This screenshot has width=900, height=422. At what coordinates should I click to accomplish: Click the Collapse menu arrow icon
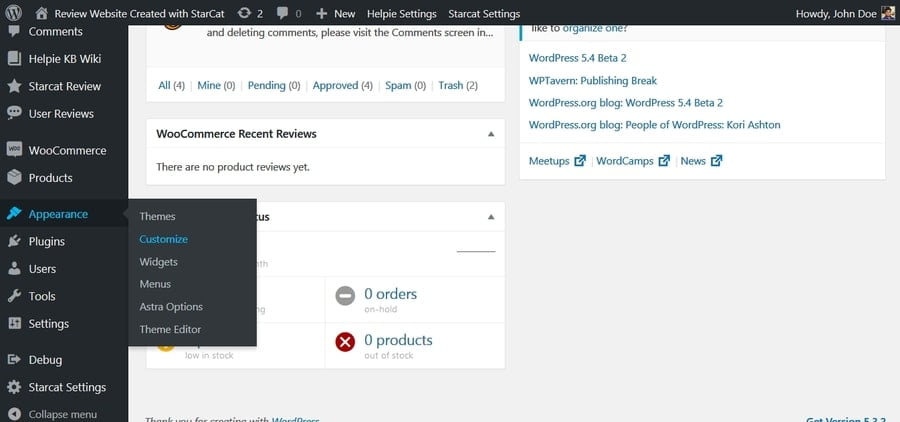pos(14,414)
